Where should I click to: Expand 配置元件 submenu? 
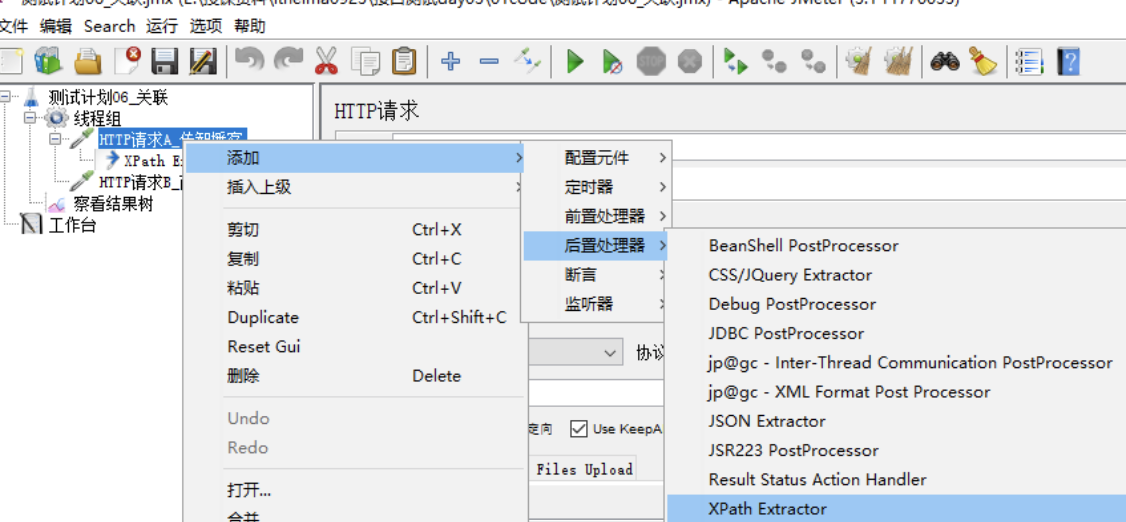click(596, 157)
